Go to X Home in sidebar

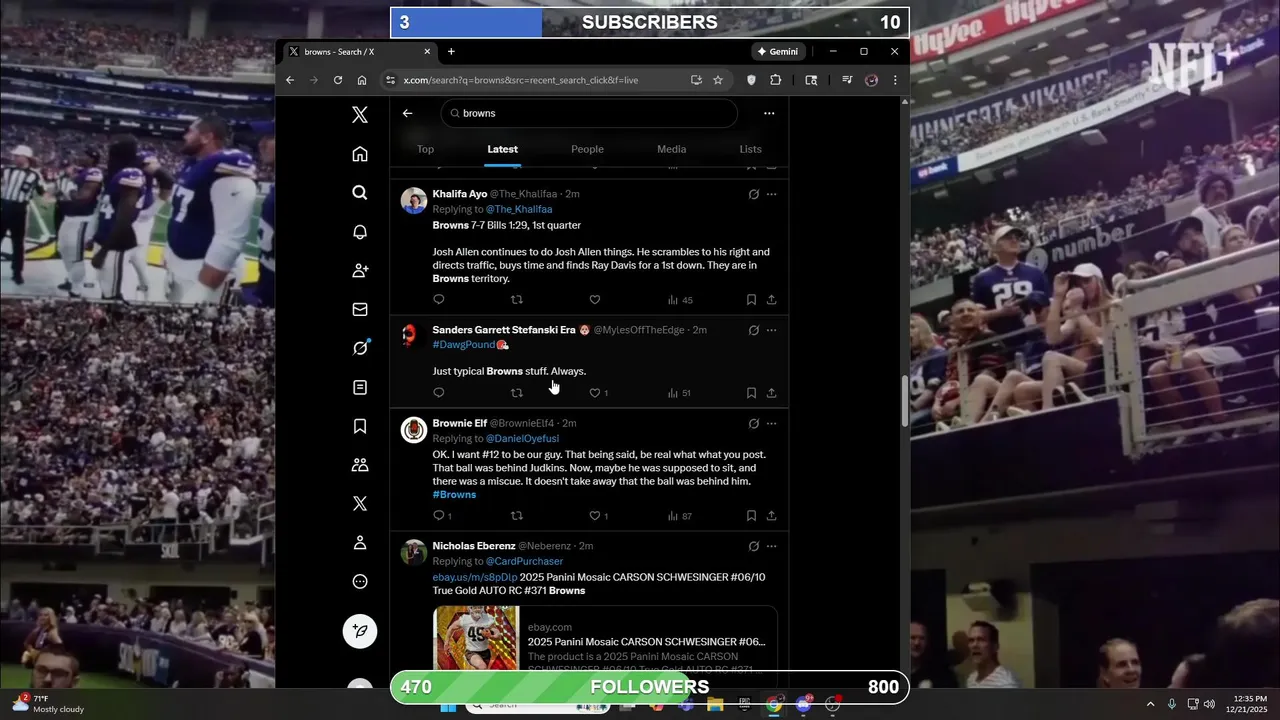(360, 154)
